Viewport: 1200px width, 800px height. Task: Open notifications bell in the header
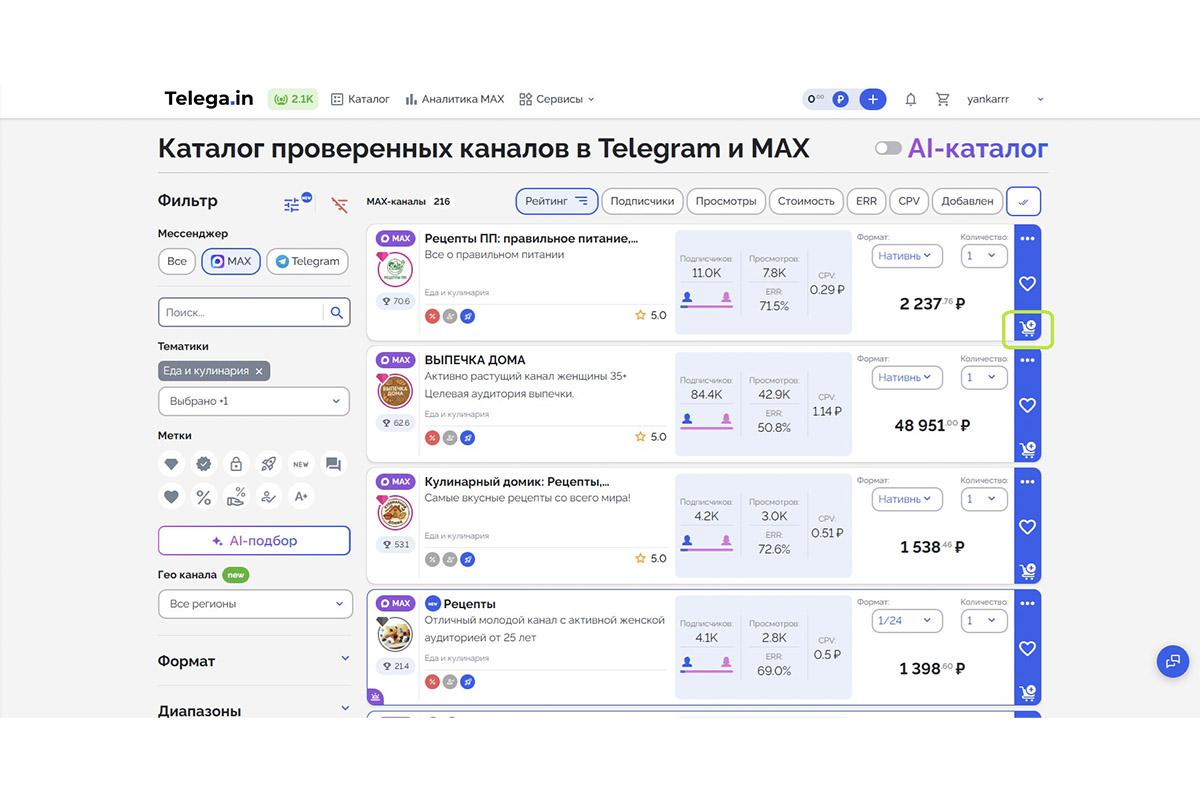(x=910, y=98)
